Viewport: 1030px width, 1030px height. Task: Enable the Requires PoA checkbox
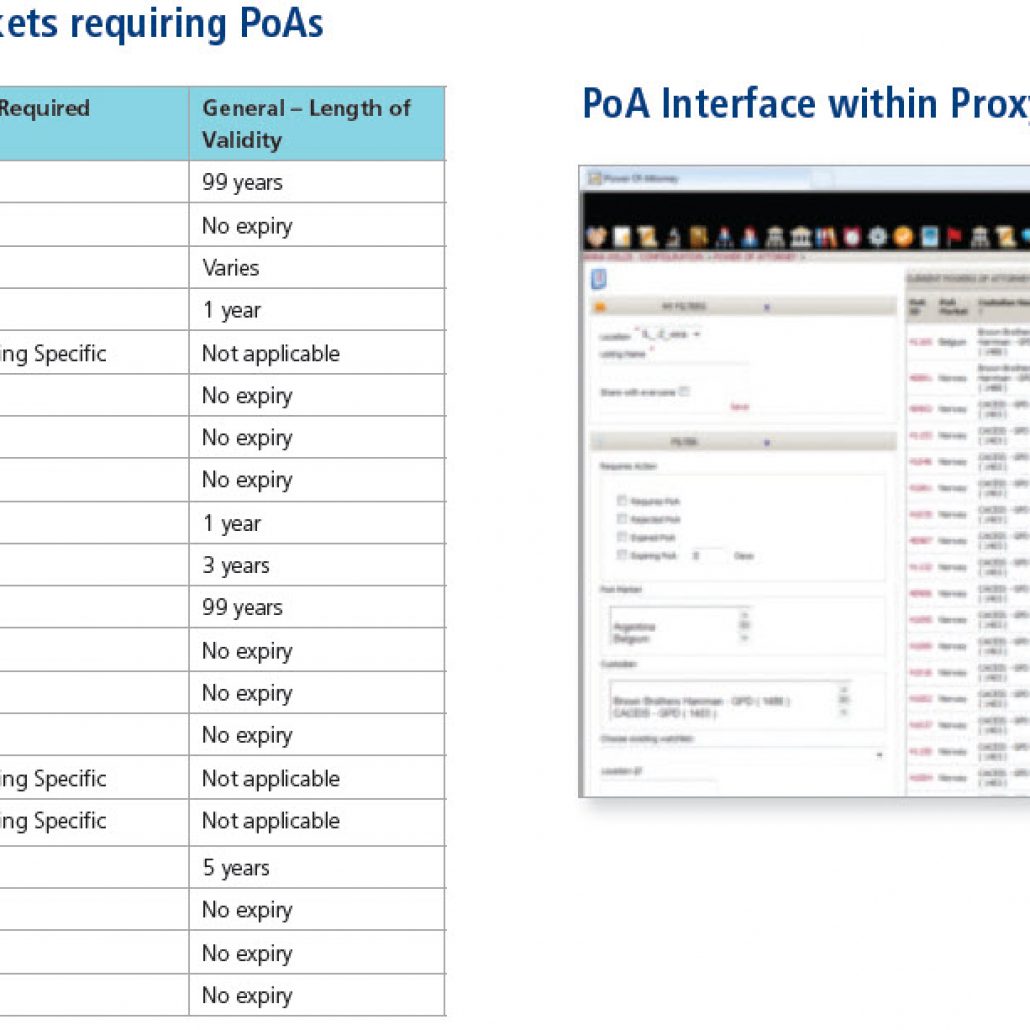pyautogui.click(x=622, y=501)
